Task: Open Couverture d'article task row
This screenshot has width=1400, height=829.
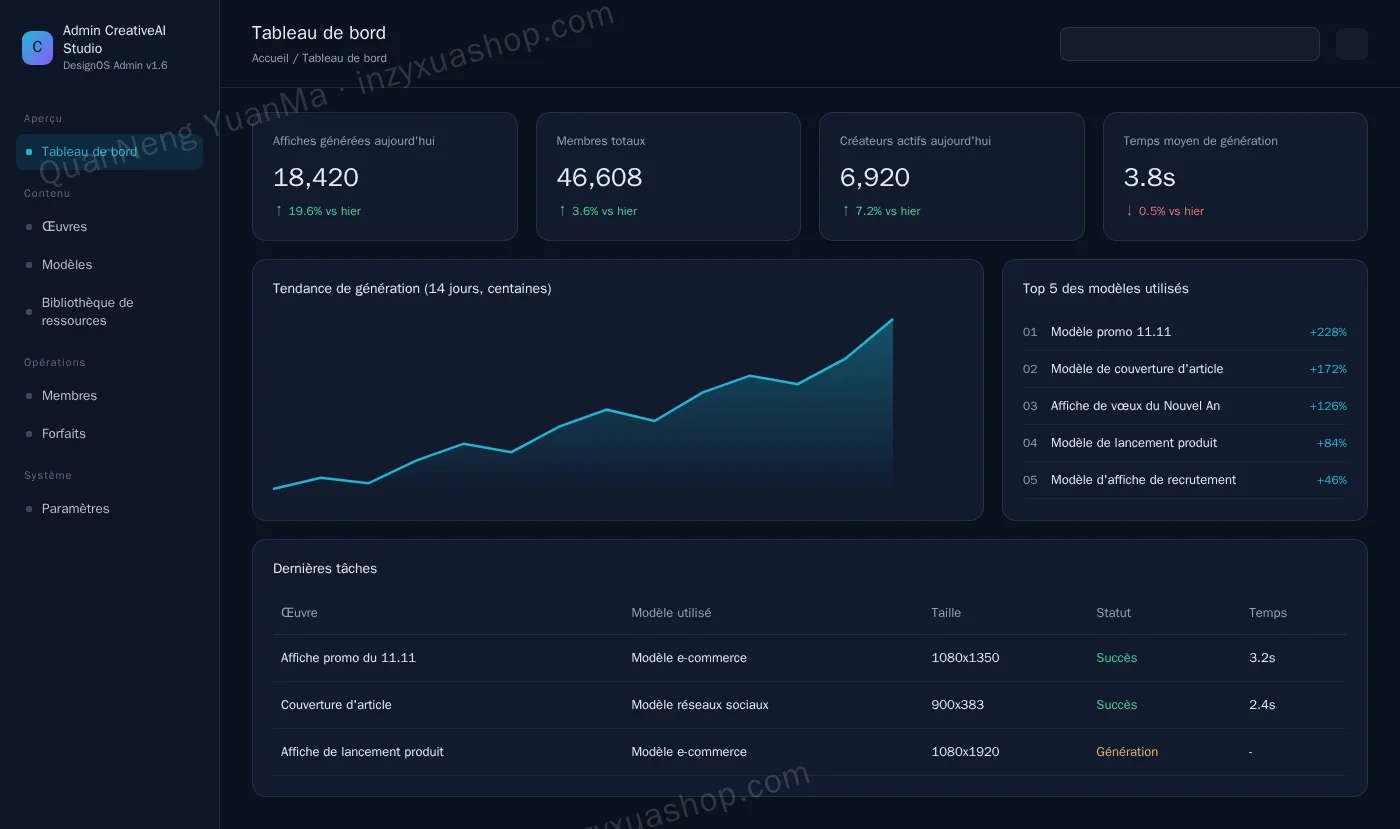Action: tap(810, 705)
